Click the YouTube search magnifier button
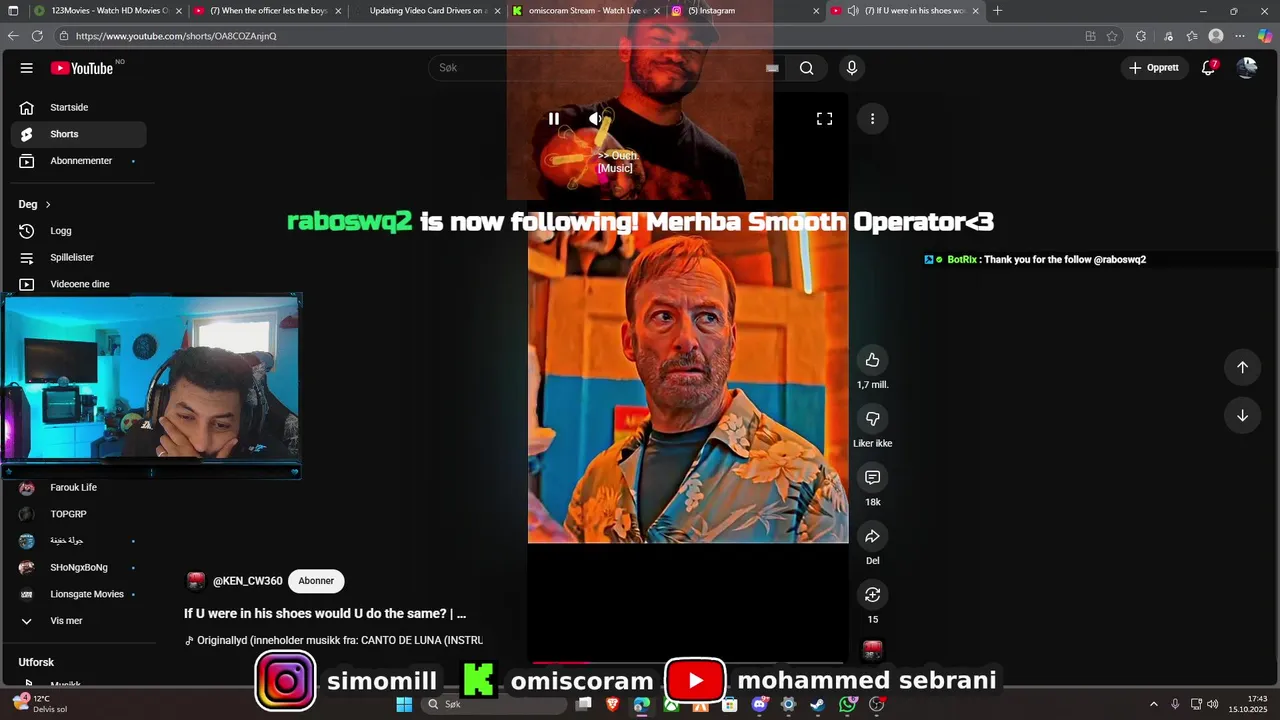The width and height of the screenshot is (1280, 720). (x=806, y=68)
